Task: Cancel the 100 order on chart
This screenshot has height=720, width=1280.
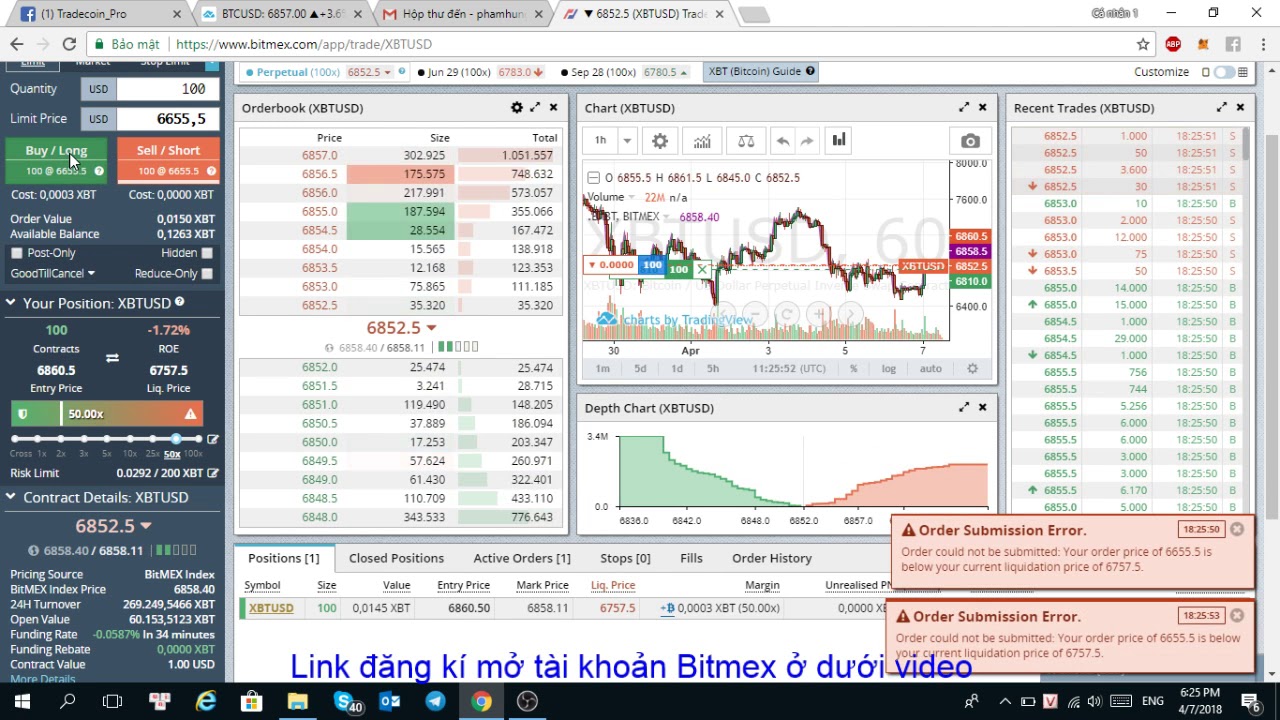Action: point(702,269)
